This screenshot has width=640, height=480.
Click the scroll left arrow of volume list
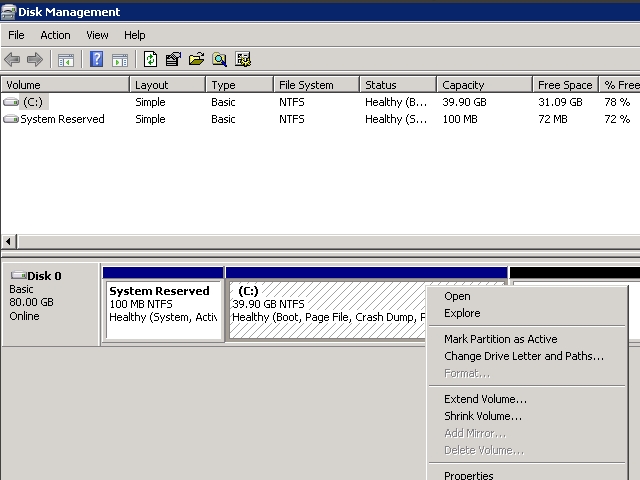[9, 241]
